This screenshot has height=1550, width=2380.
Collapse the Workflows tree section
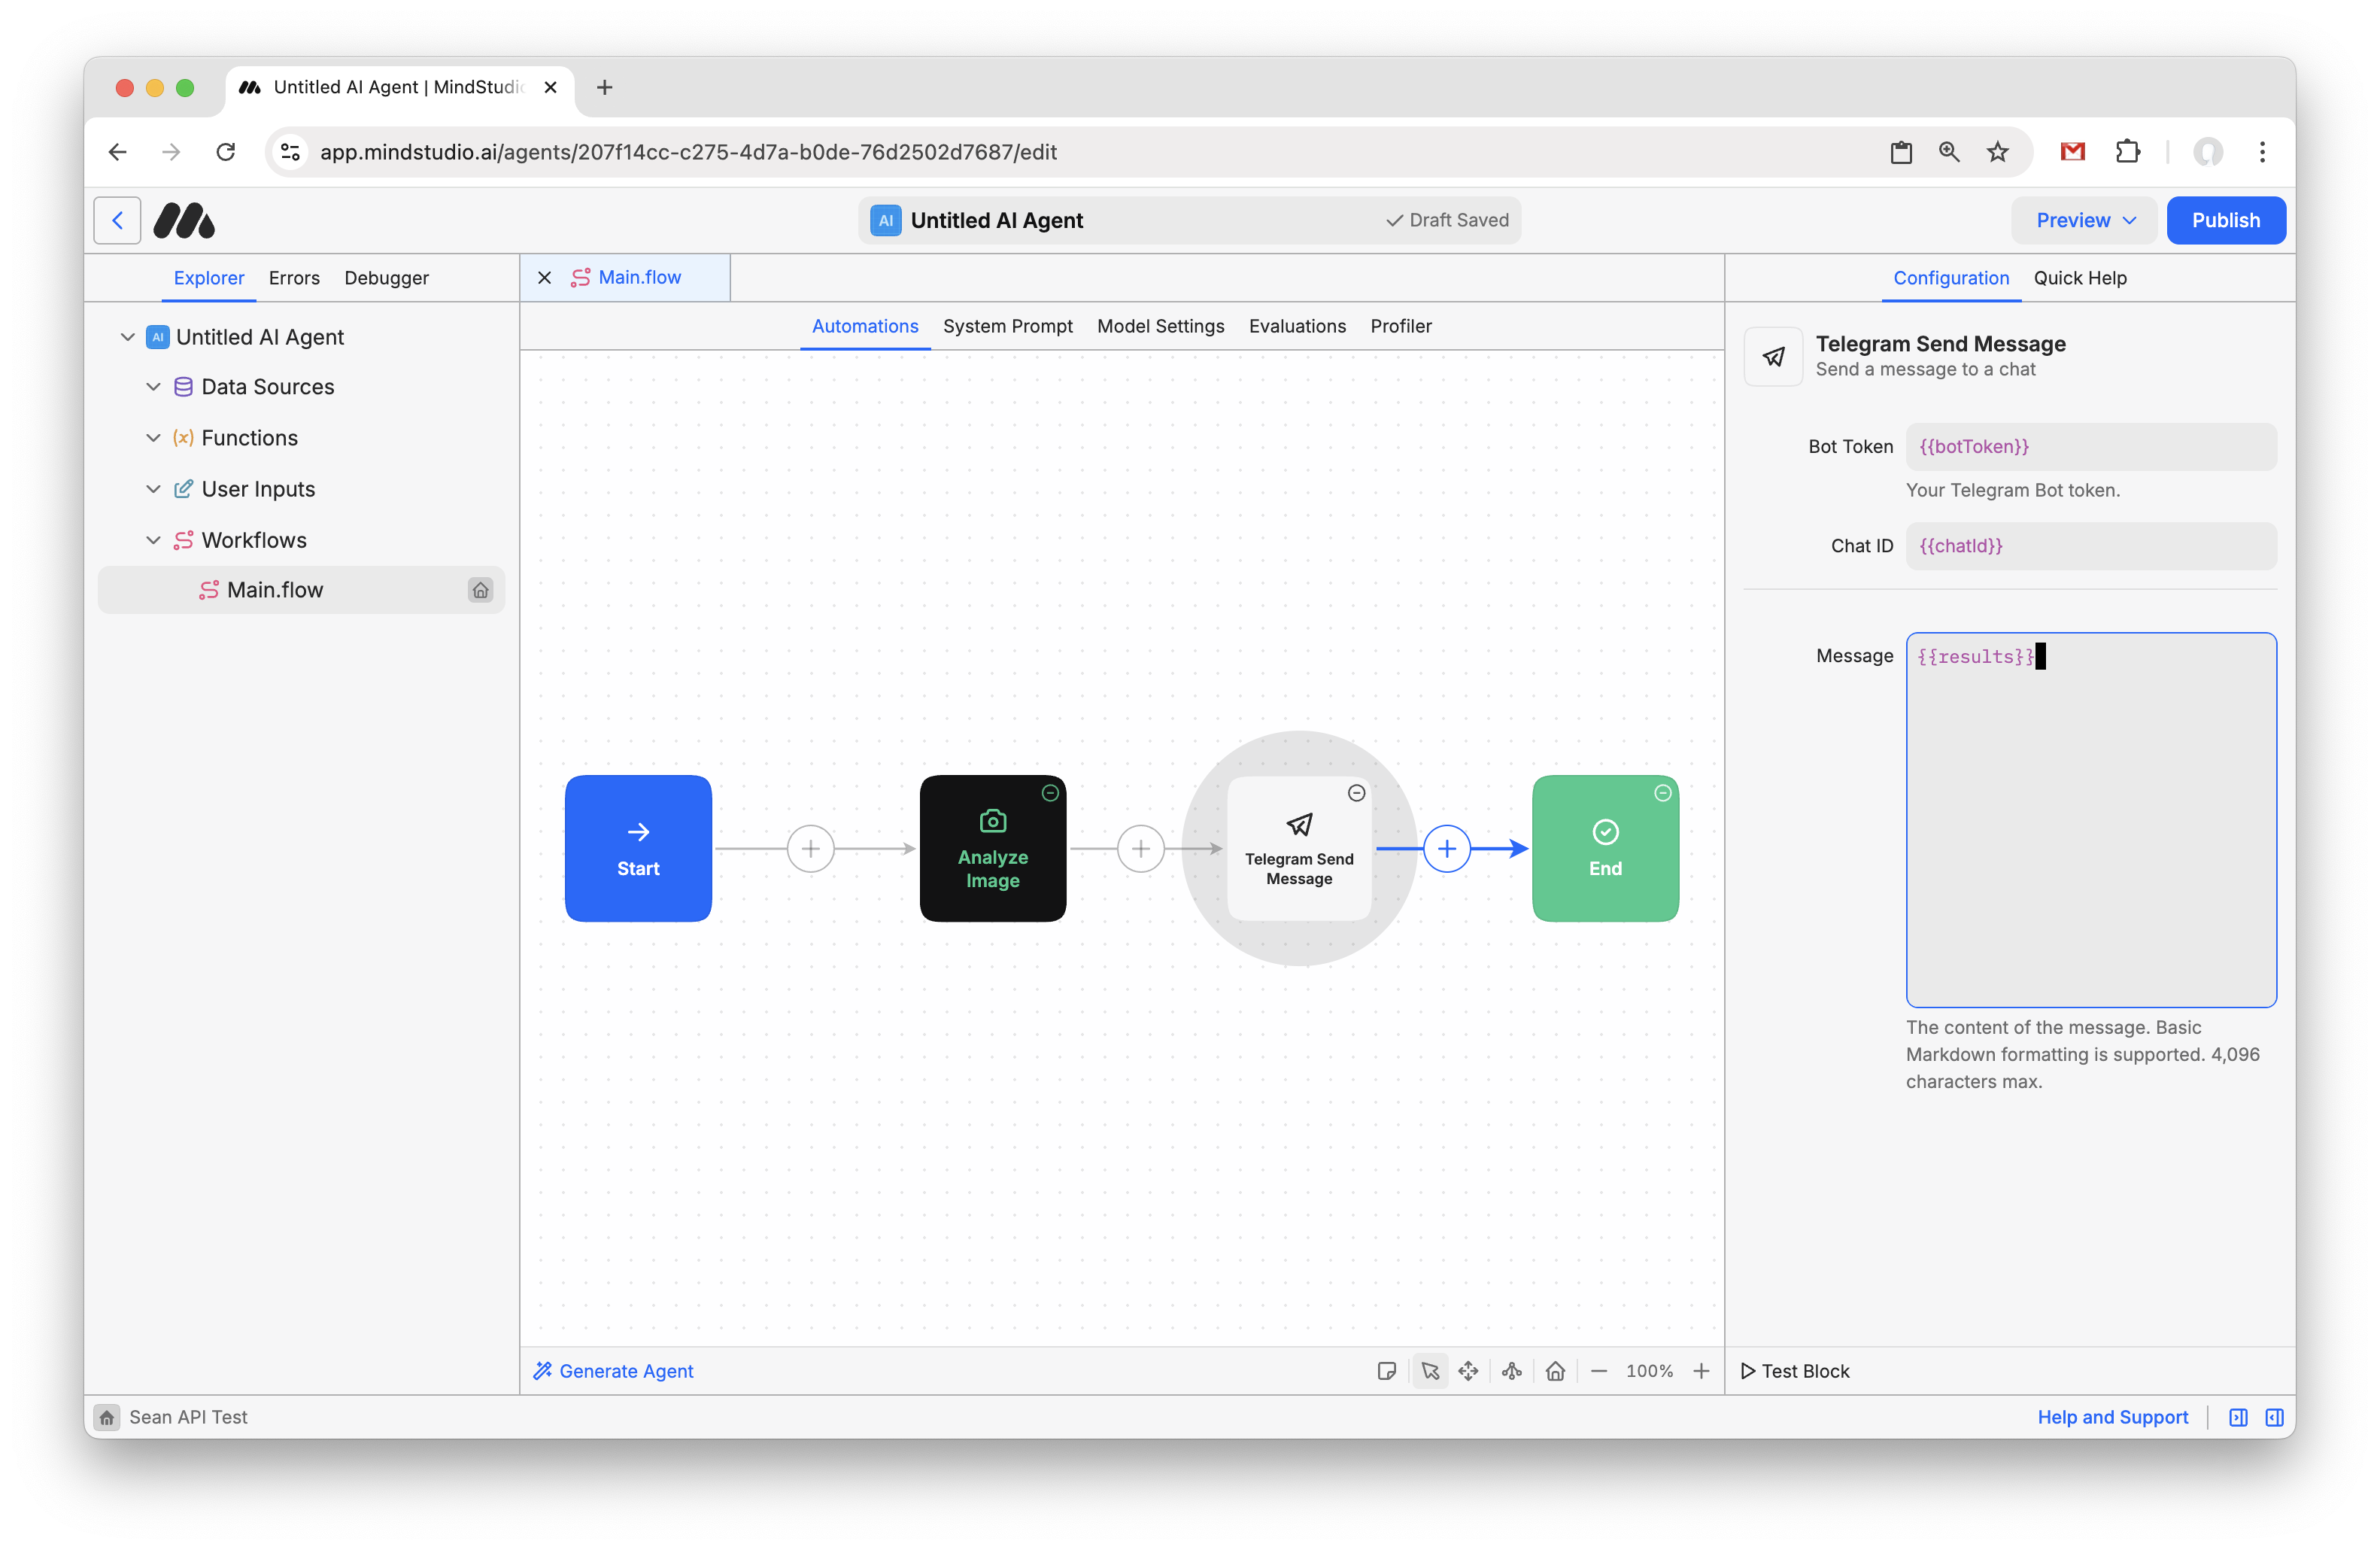[x=153, y=540]
